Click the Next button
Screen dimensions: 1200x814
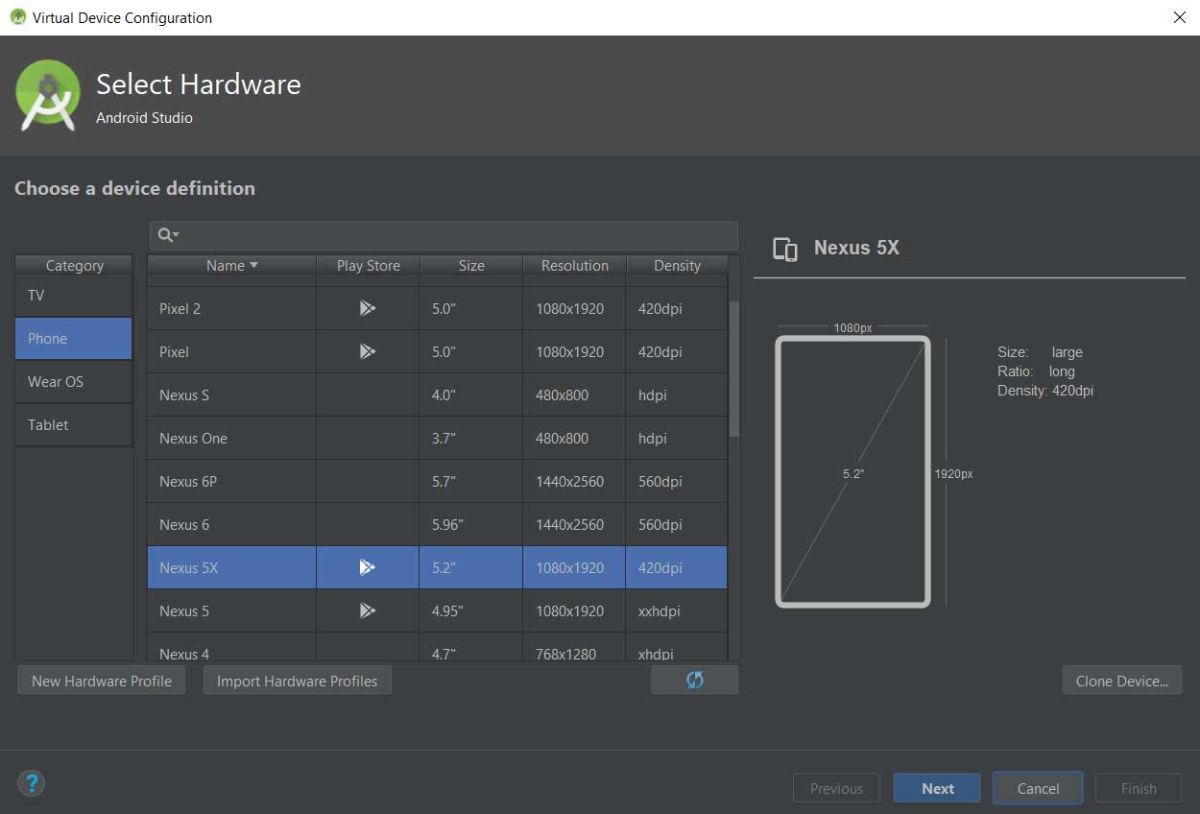click(937, 788)
